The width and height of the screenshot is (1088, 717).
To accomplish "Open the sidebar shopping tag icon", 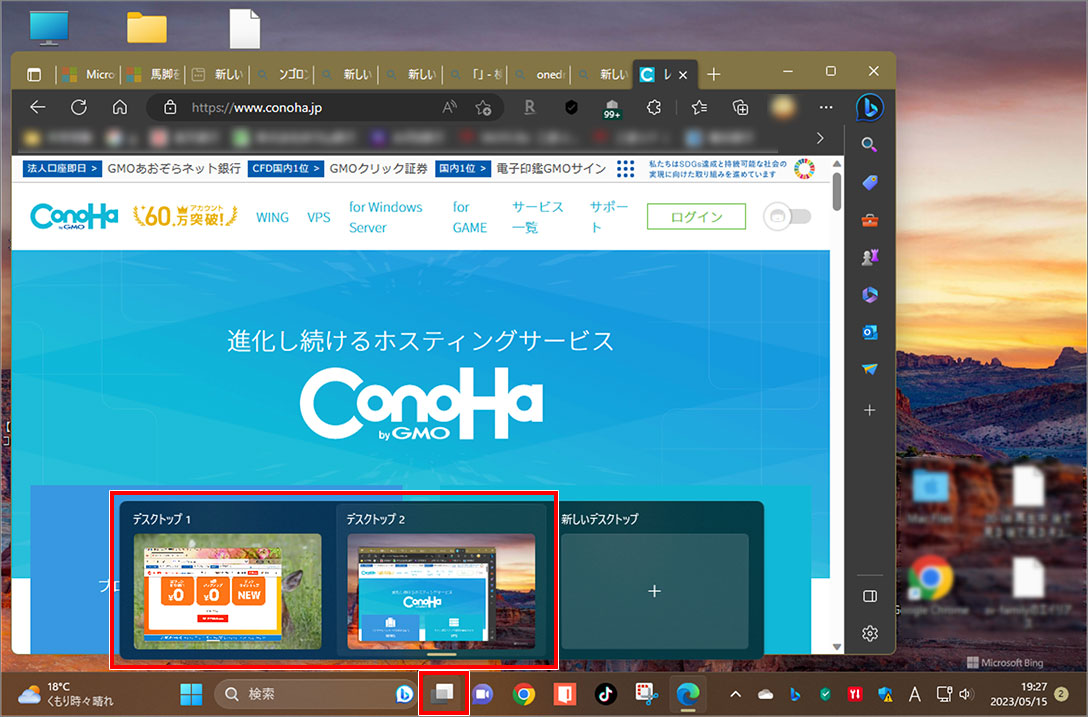I will pos(869,183).
